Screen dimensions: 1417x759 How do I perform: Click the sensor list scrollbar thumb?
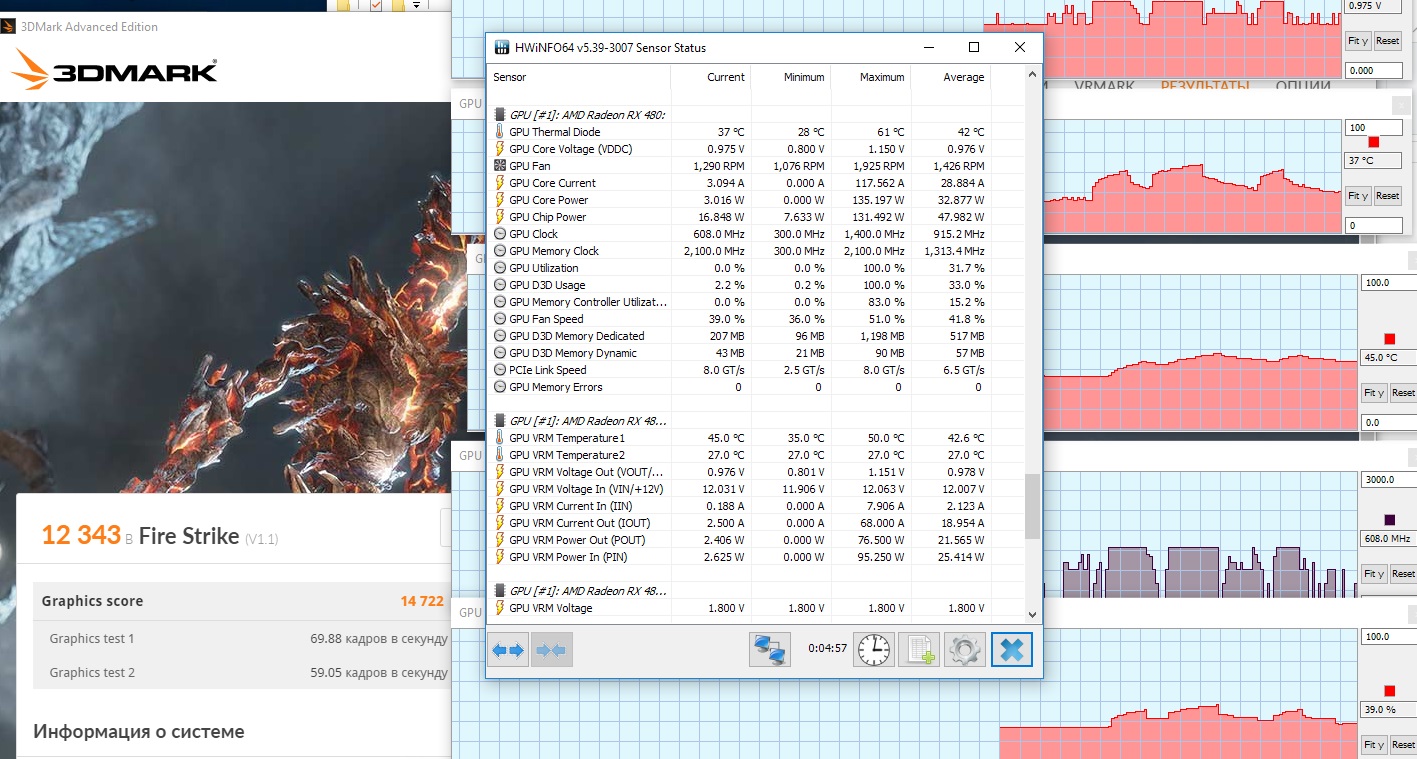pyautogui.click(x=1033, y=506)
